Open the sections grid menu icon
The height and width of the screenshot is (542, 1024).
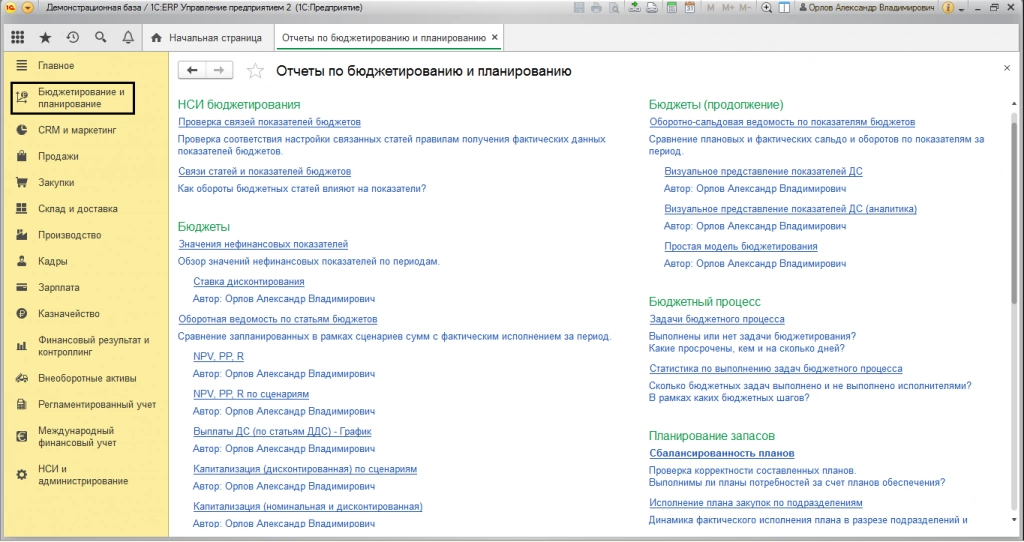tap(18, 38)
